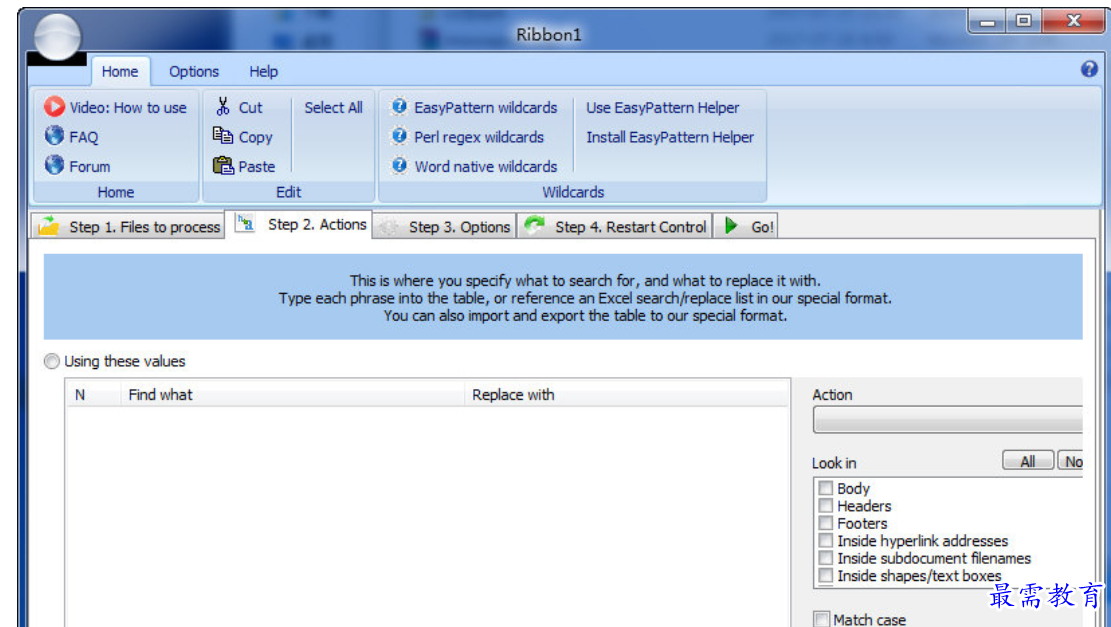
Task: Enable Inside shapes/text boxes
Action: (825, 575)
